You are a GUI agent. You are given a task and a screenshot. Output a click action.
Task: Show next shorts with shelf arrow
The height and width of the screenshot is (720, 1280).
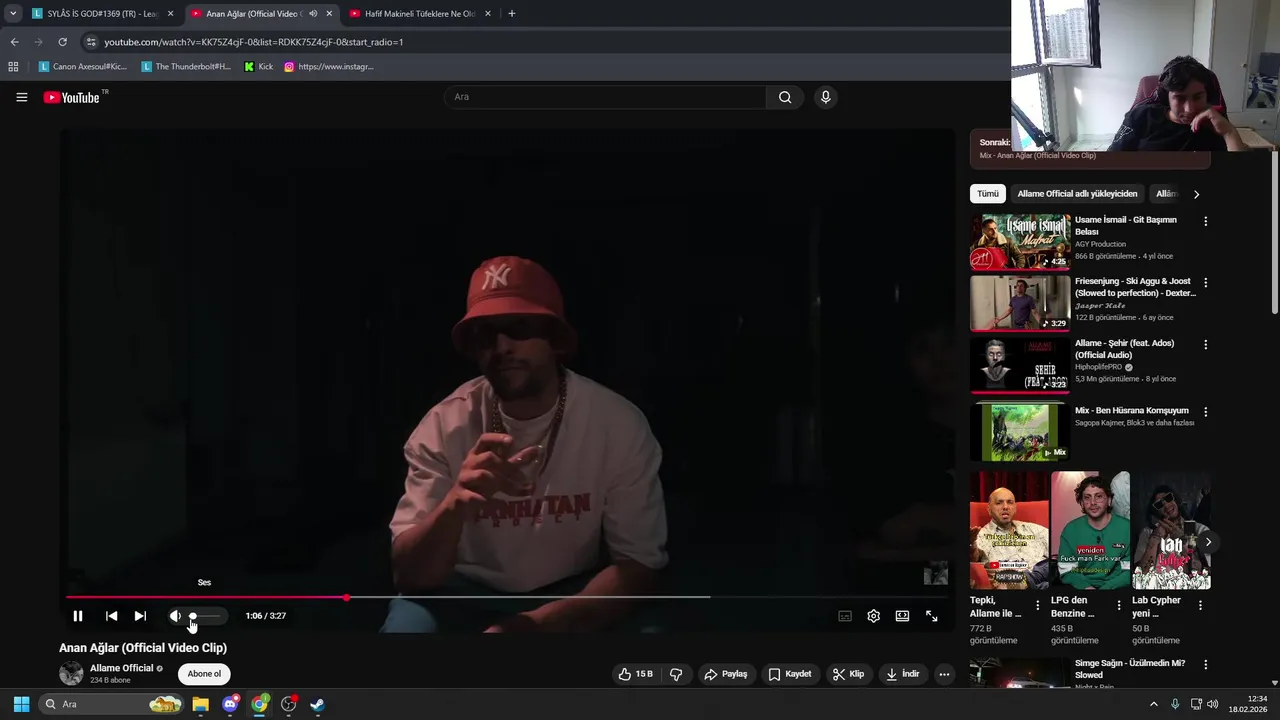click(1208, 542)
